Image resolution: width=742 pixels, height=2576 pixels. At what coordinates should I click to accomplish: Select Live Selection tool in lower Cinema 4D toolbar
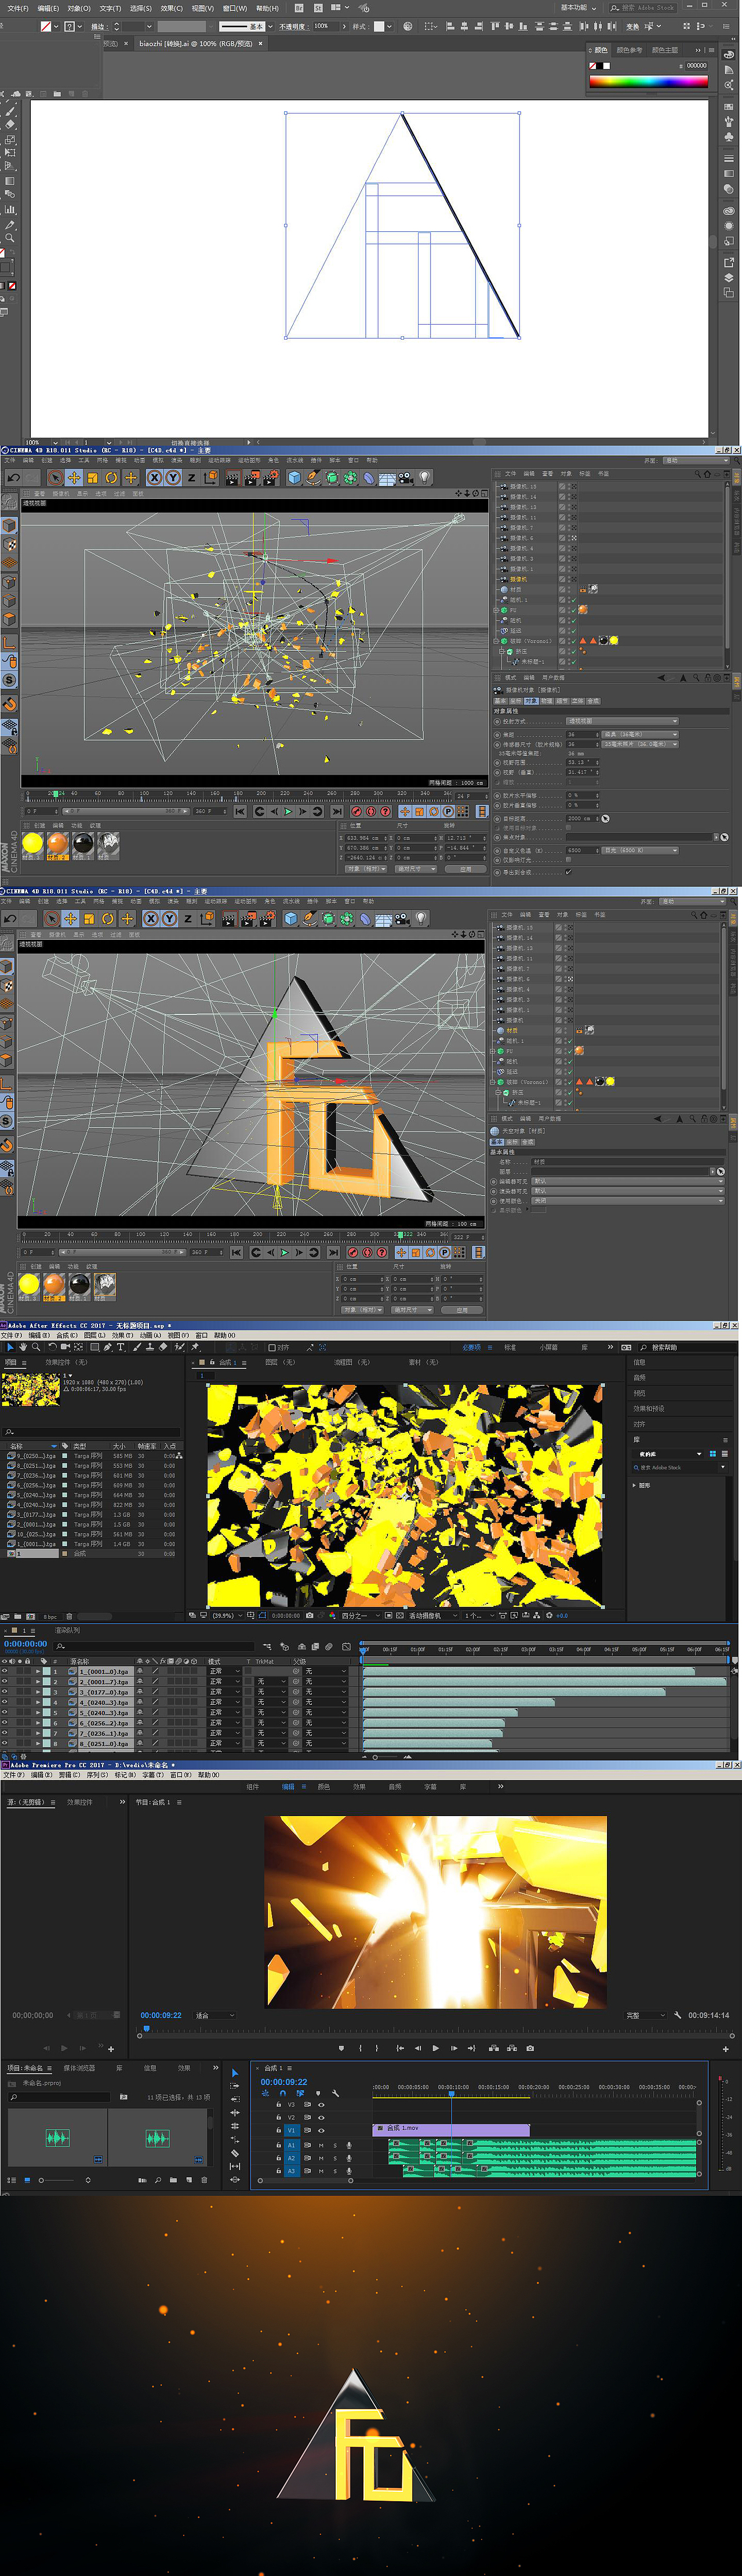click(53, 918)
